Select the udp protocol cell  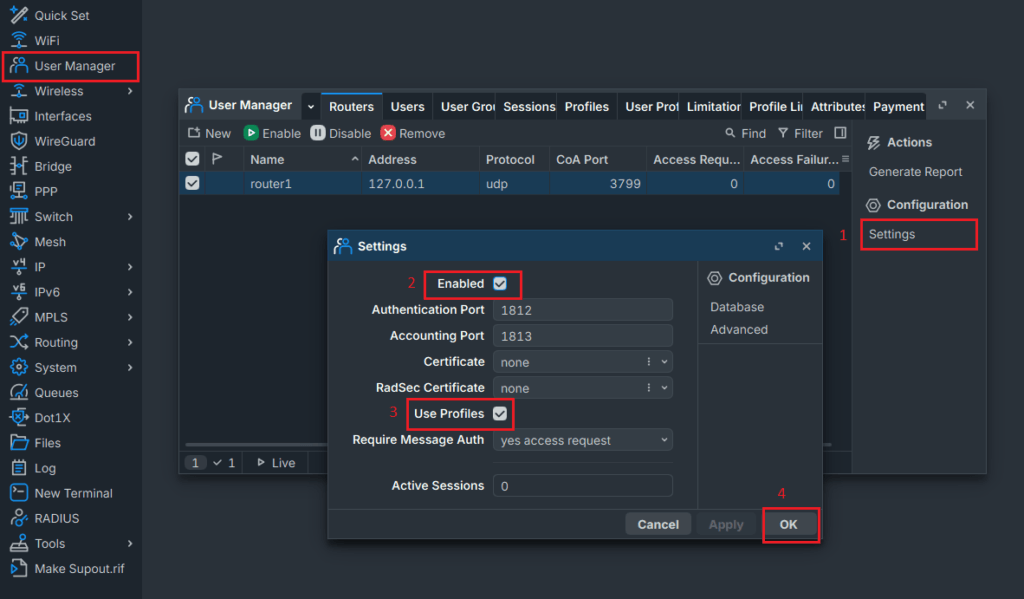click(514, 184)
